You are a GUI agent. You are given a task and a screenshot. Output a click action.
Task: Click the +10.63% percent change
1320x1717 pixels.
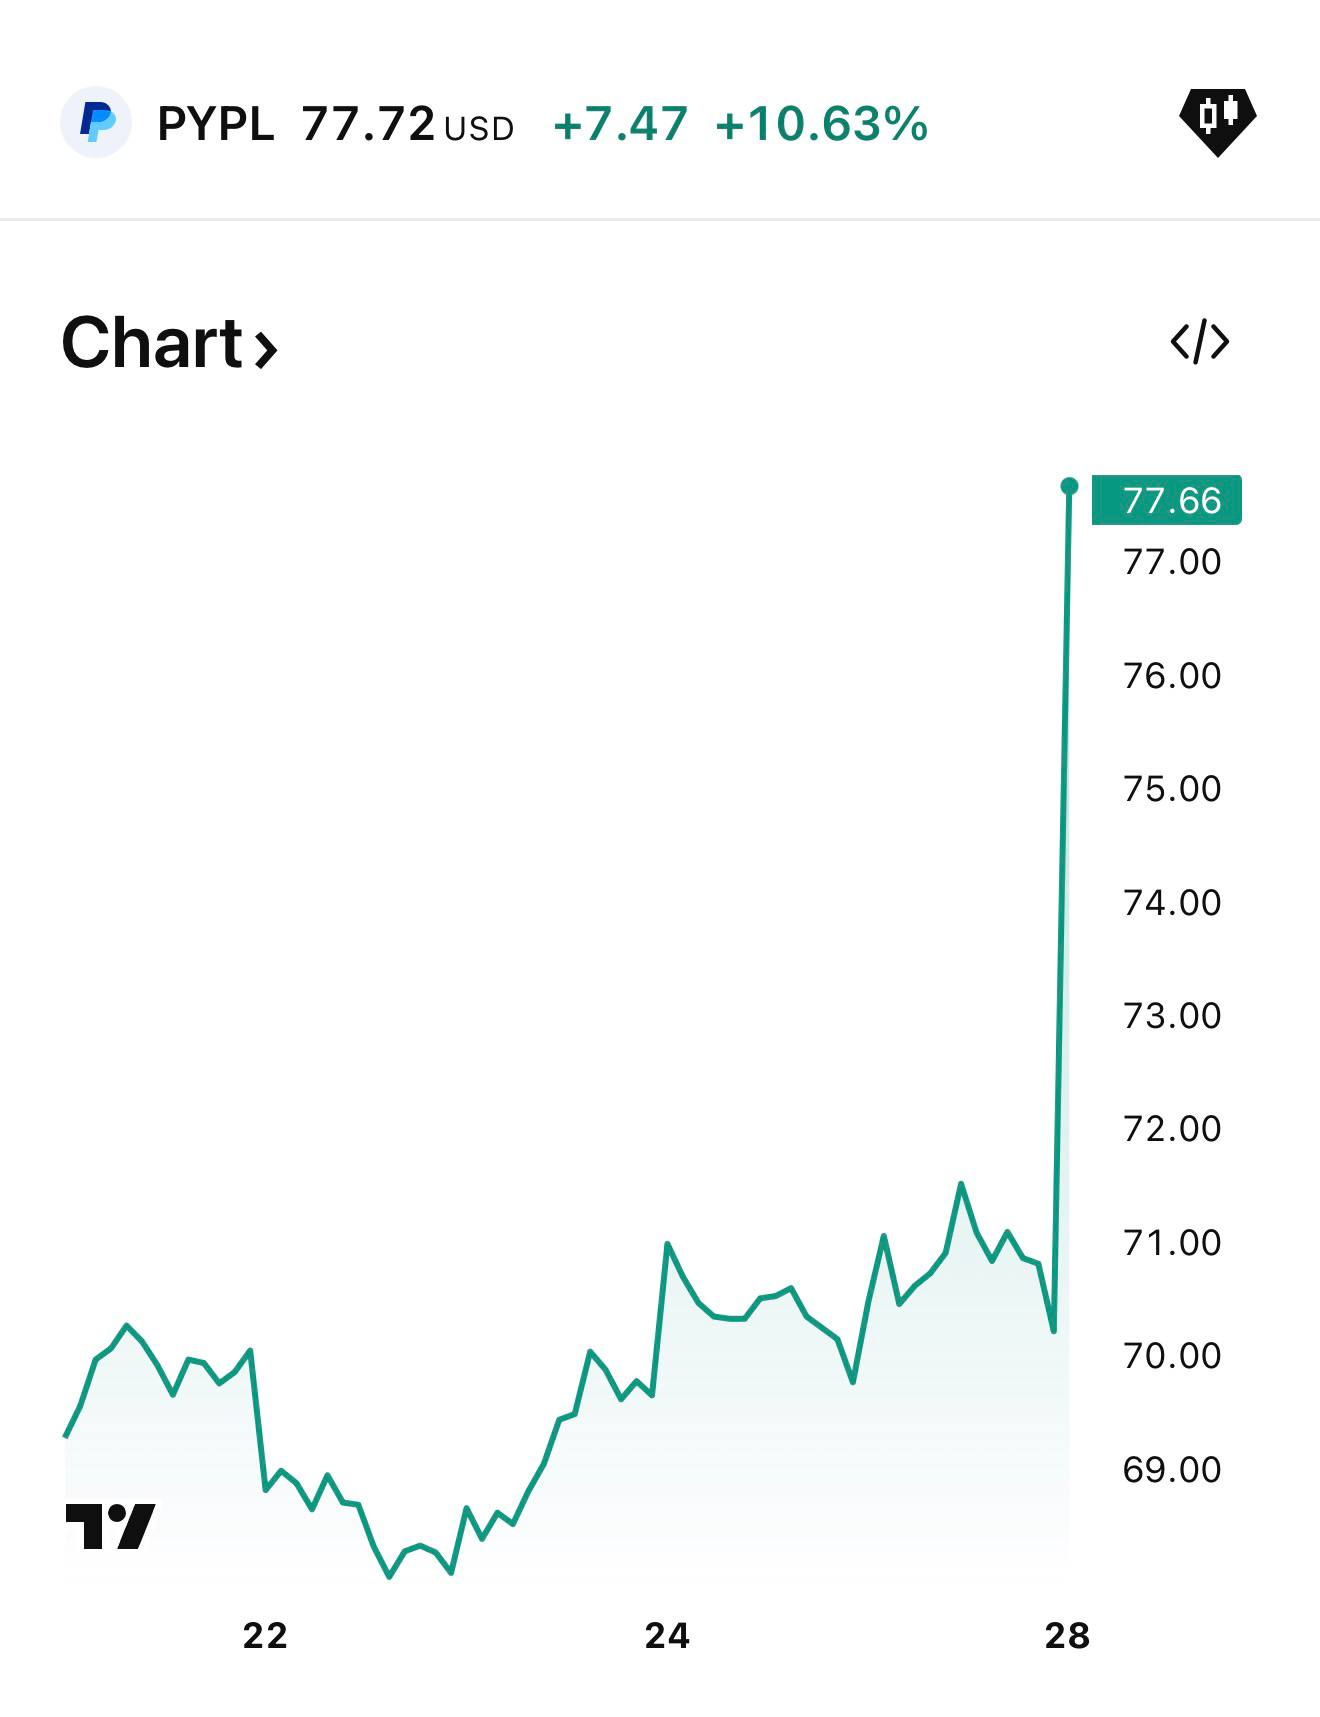point(821,125)
